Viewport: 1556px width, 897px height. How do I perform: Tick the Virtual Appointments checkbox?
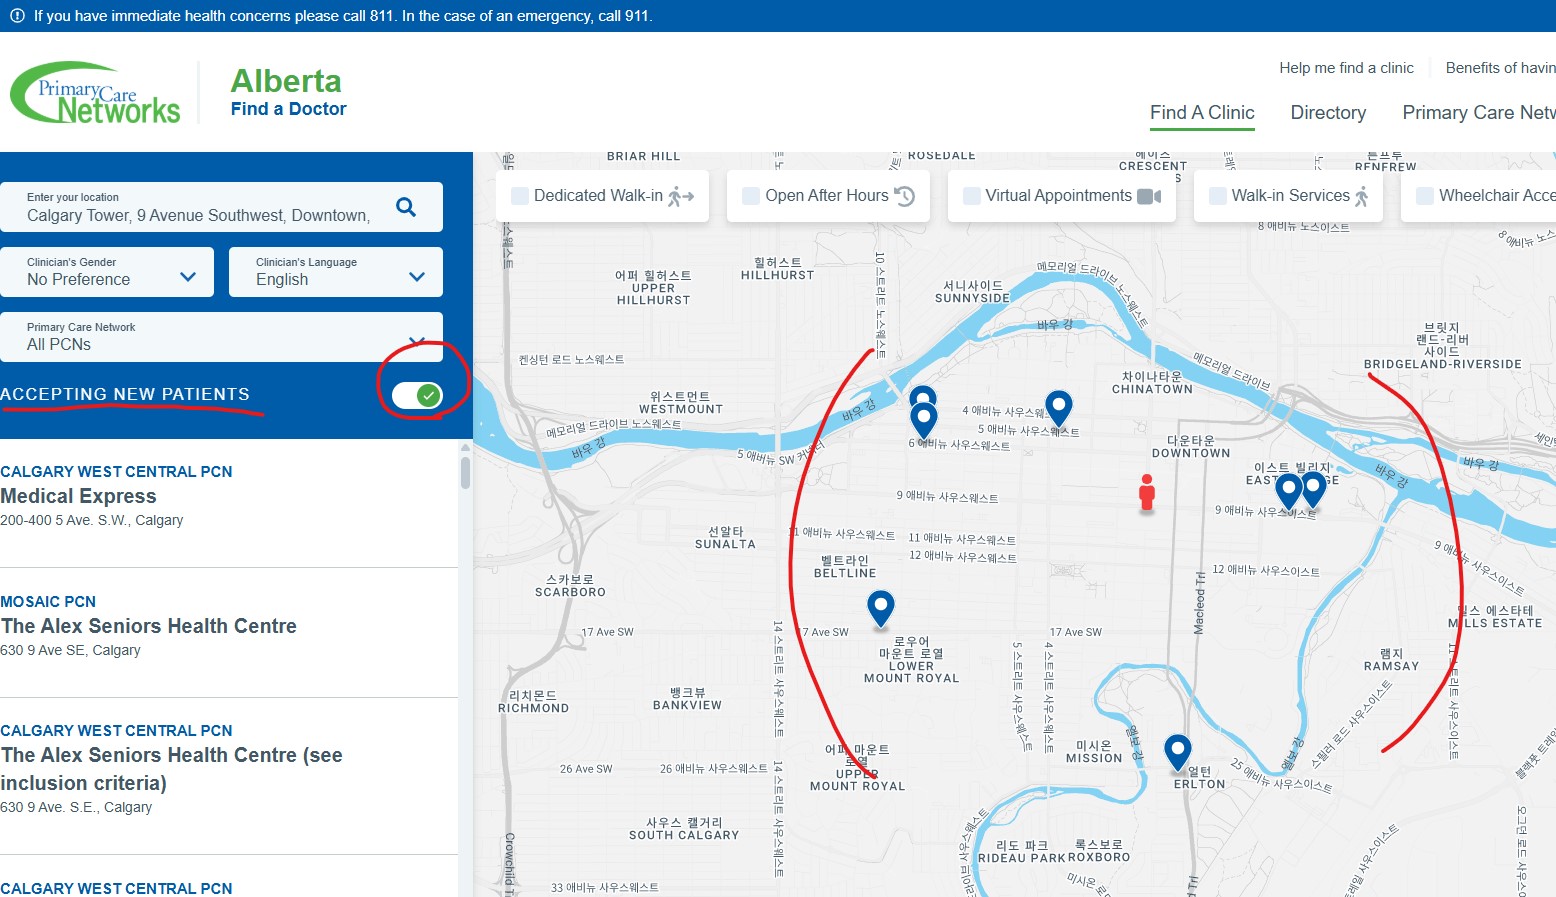(x=971, y=196)
